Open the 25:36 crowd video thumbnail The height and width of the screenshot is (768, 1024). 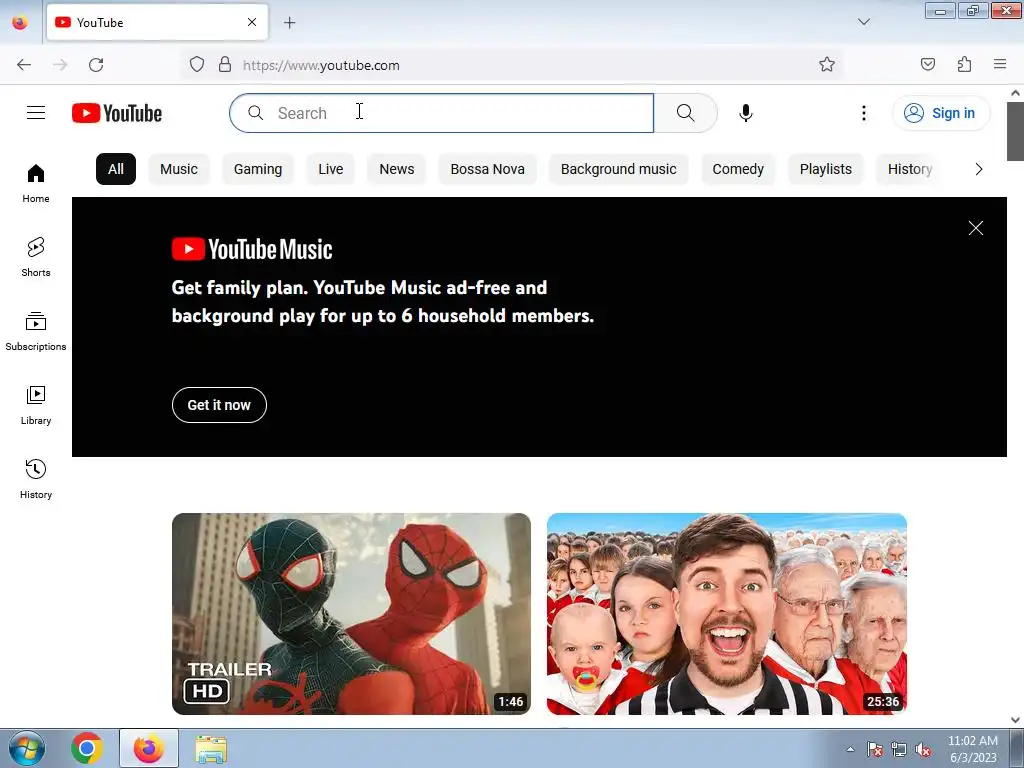tap(727, 614)
